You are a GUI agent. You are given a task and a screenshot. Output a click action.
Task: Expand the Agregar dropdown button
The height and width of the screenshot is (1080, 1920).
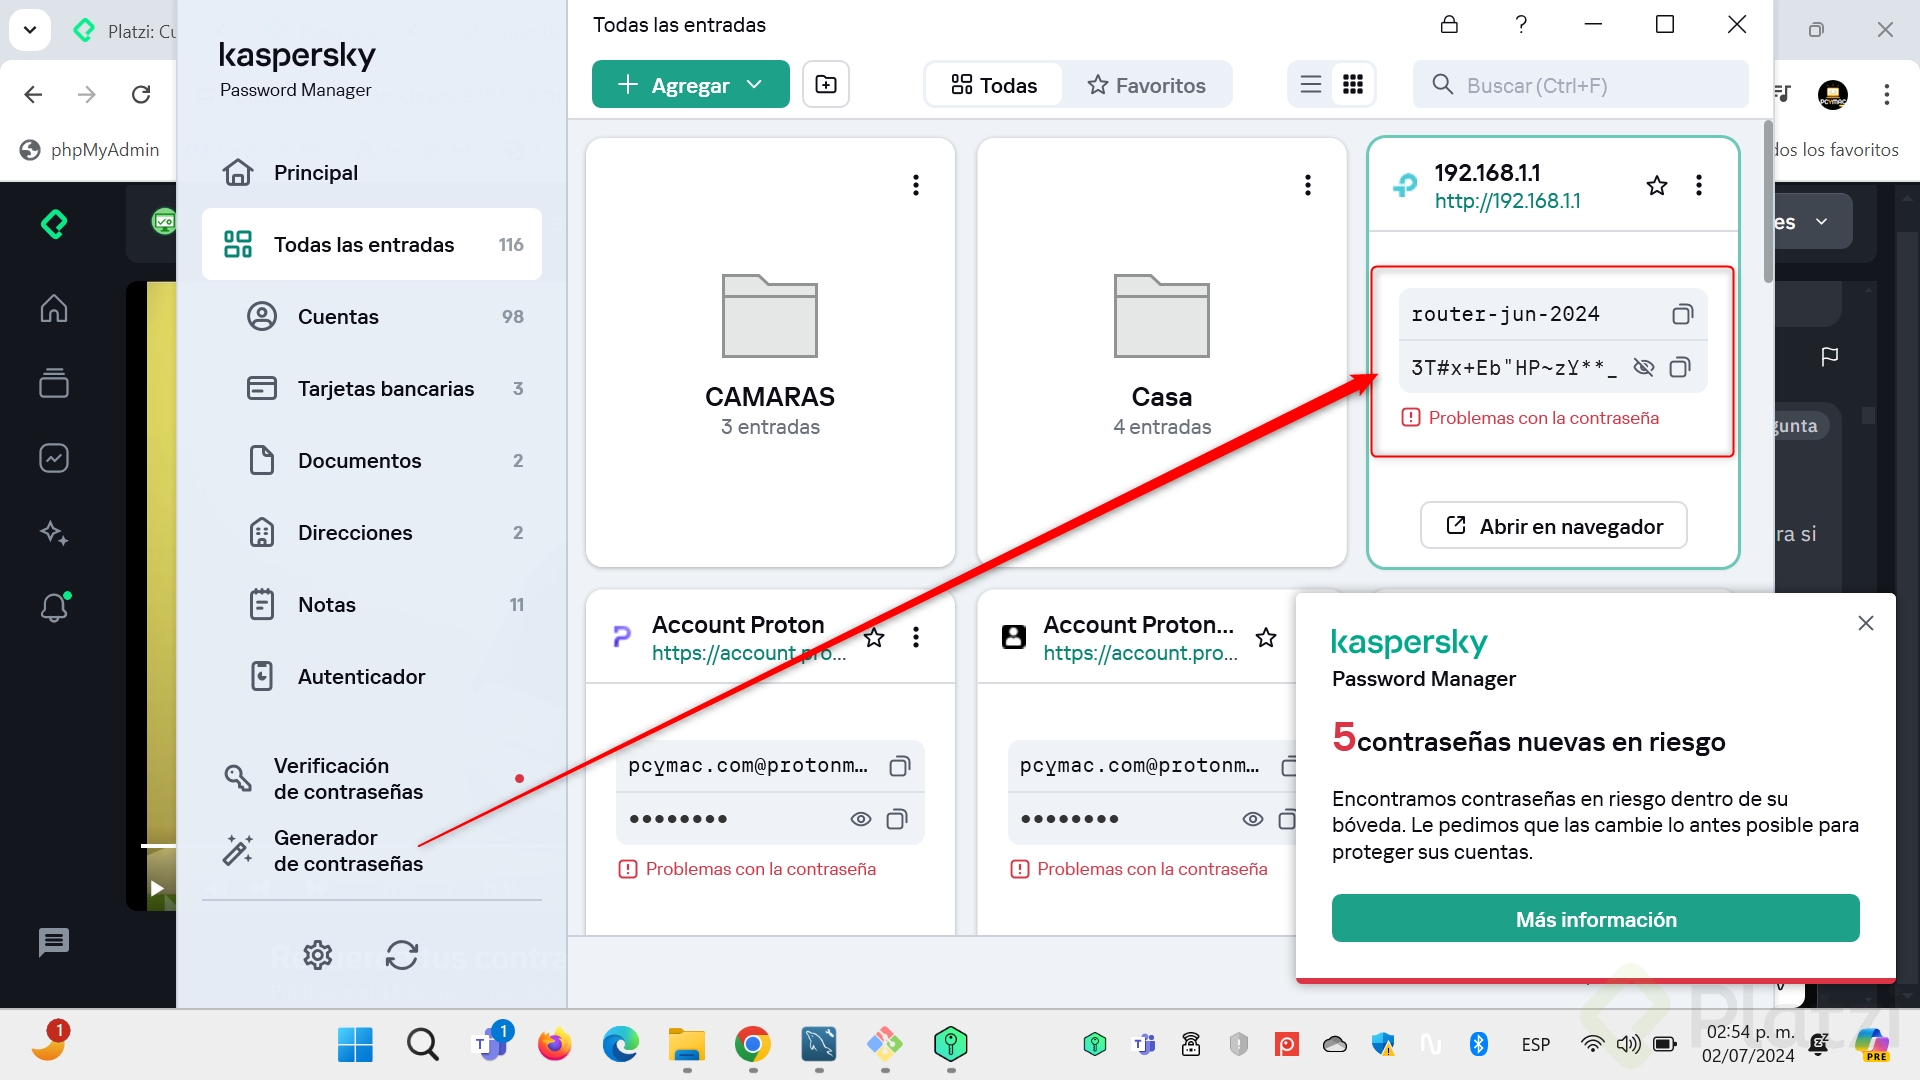click(691, 85)
